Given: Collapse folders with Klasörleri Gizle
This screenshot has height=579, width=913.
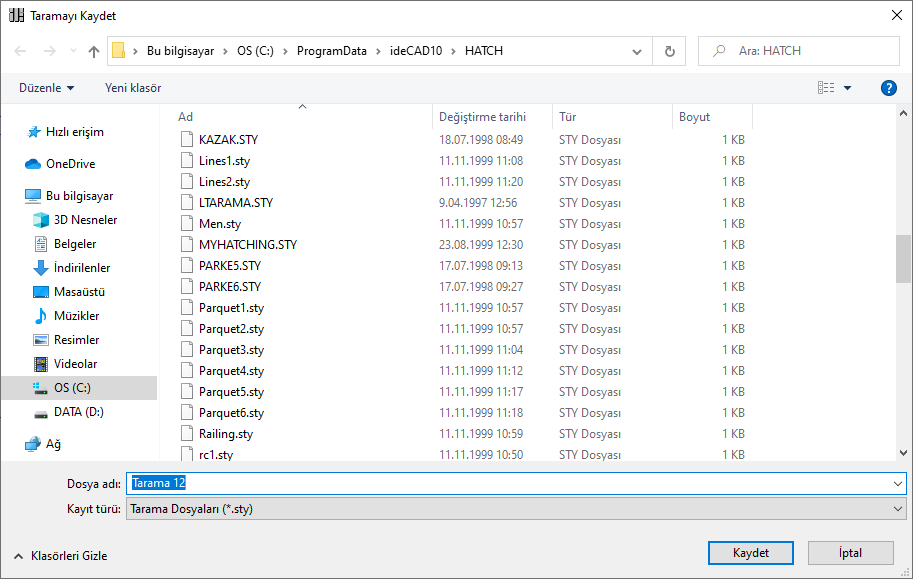Looking at the screenshot, I should pyautogui.click(x=61, y=556).
